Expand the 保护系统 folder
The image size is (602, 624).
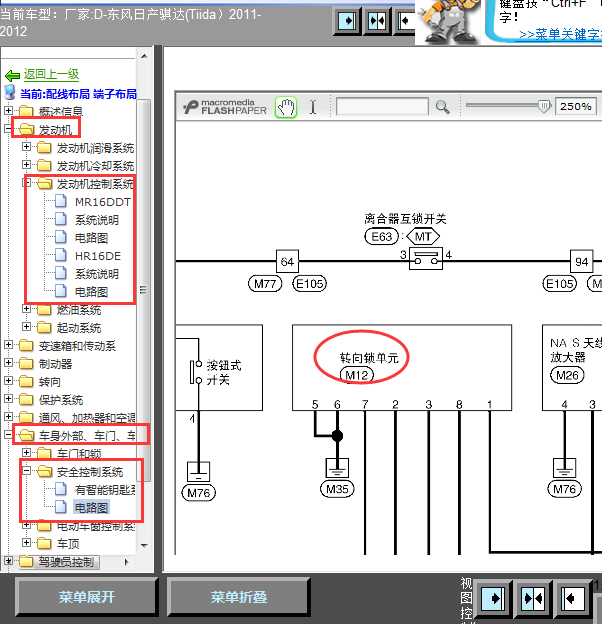[8, 398]
